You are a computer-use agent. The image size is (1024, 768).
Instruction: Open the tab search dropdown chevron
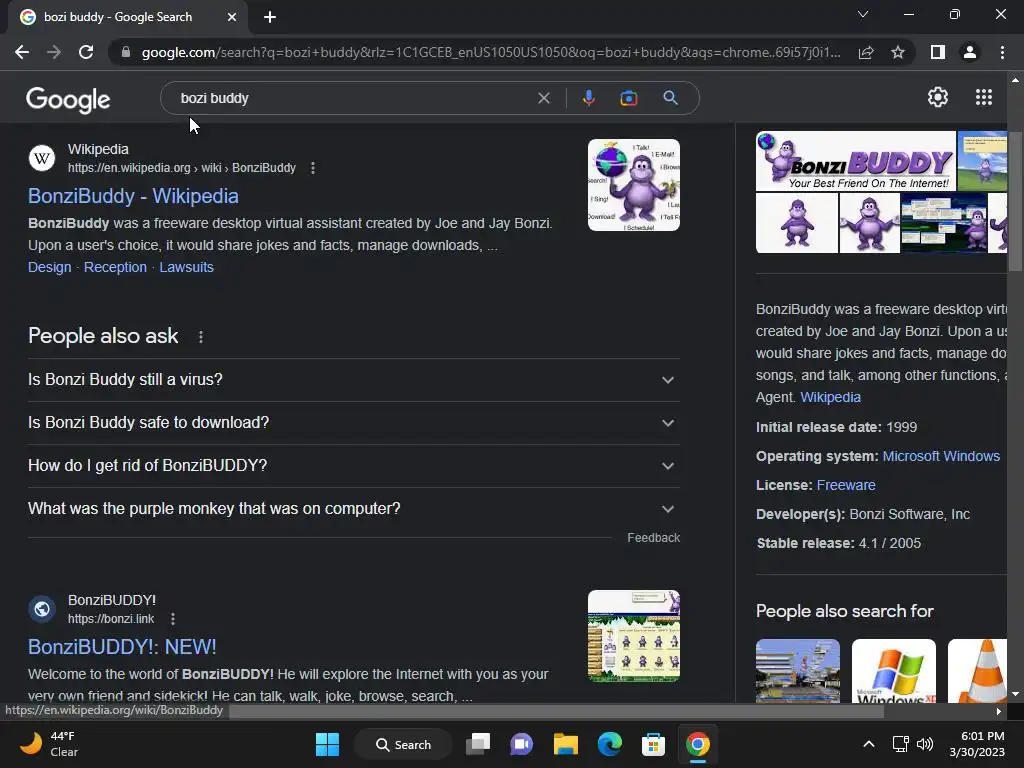[x=863, y=14]
